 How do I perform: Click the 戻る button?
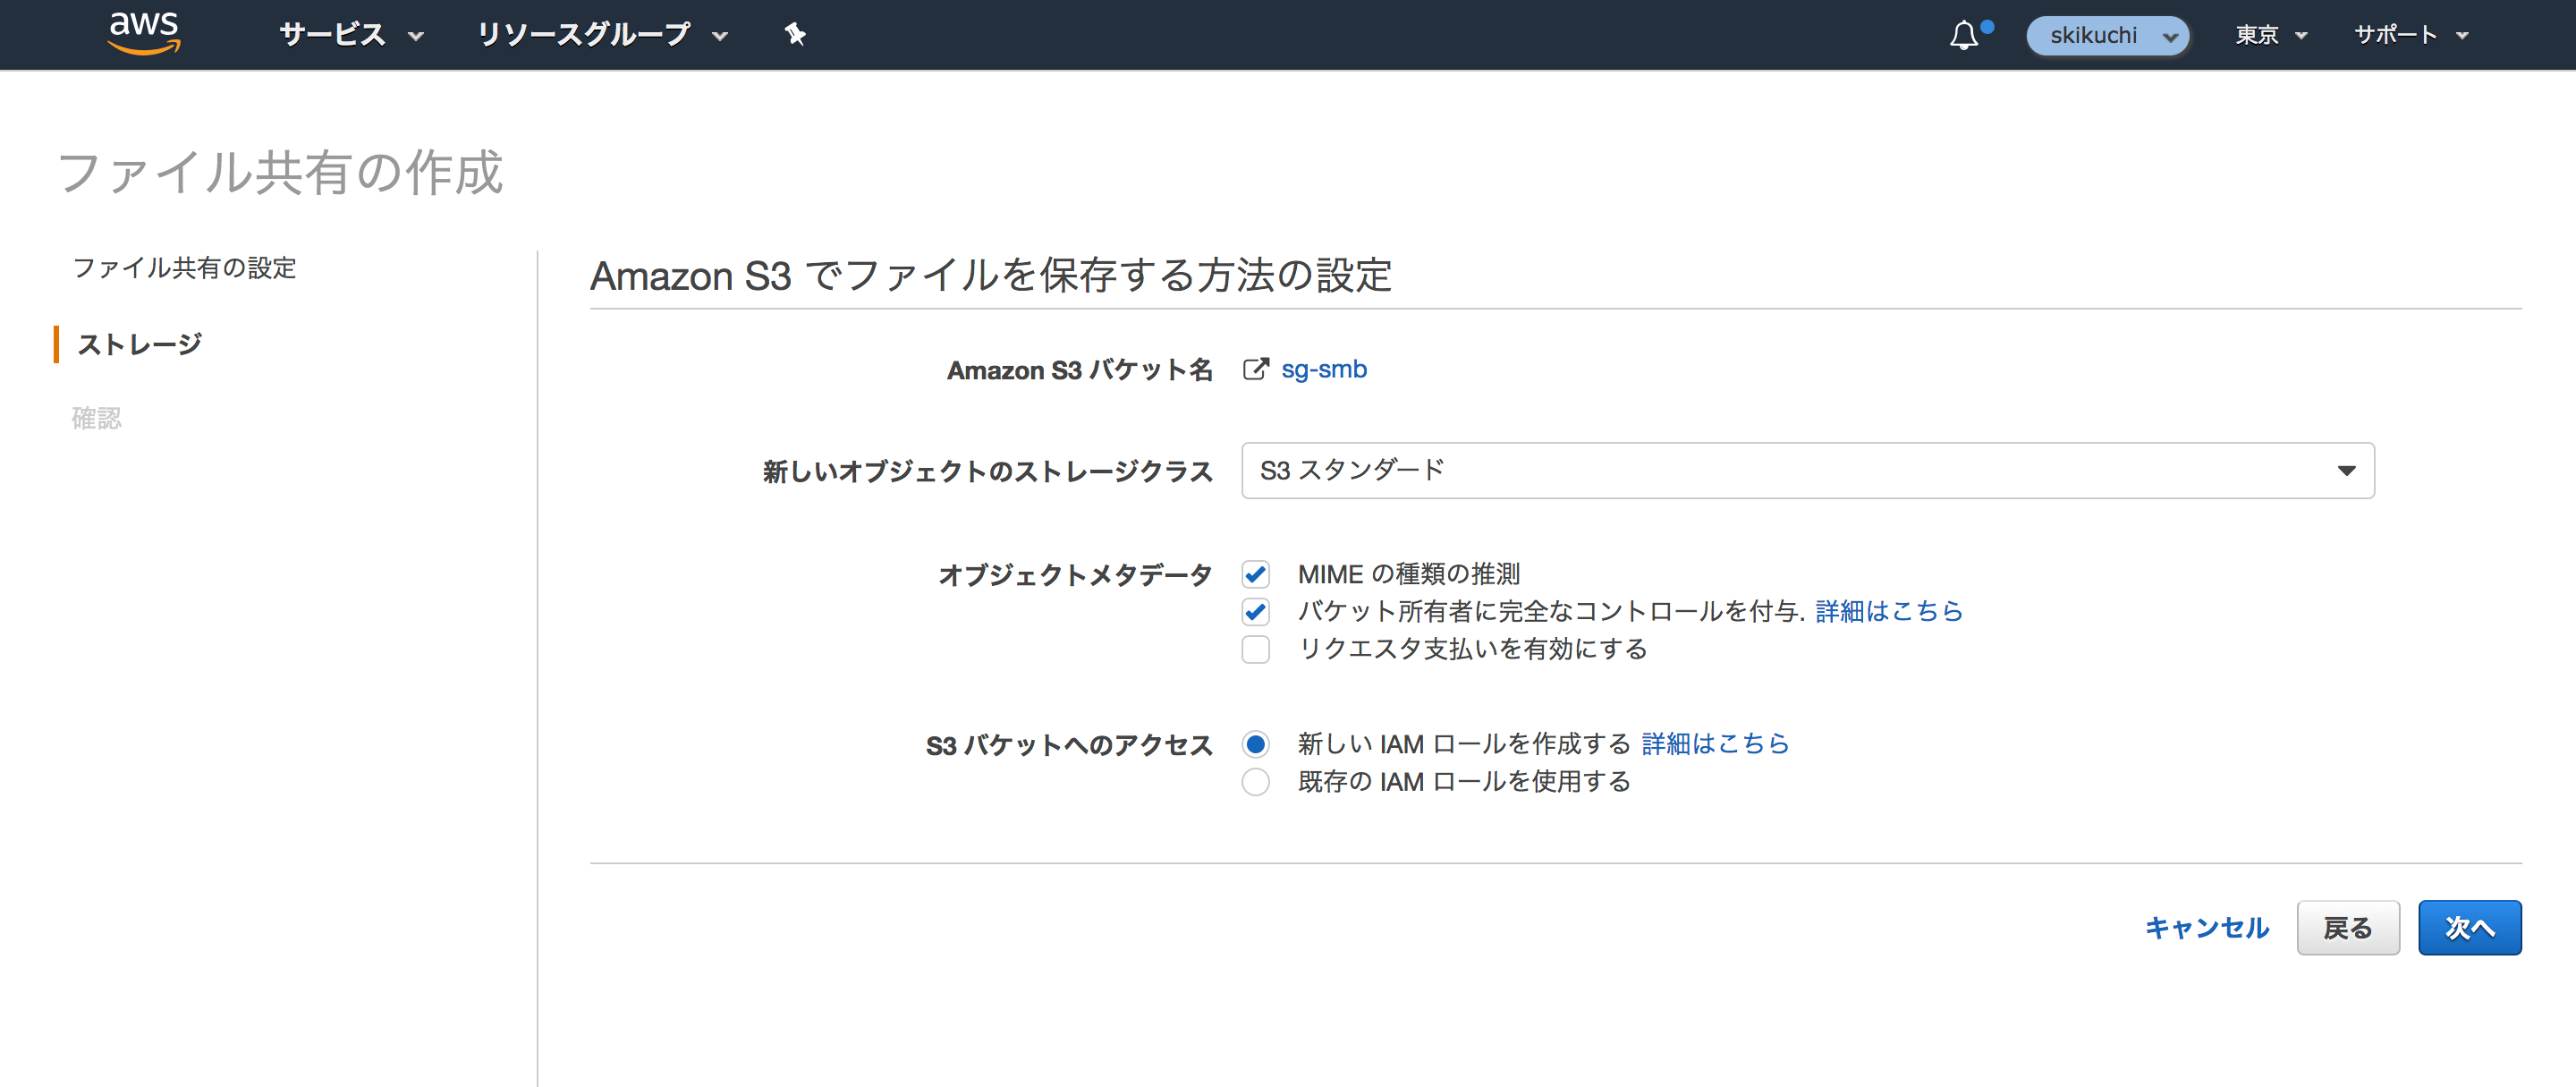click(x=2348, y=927)
